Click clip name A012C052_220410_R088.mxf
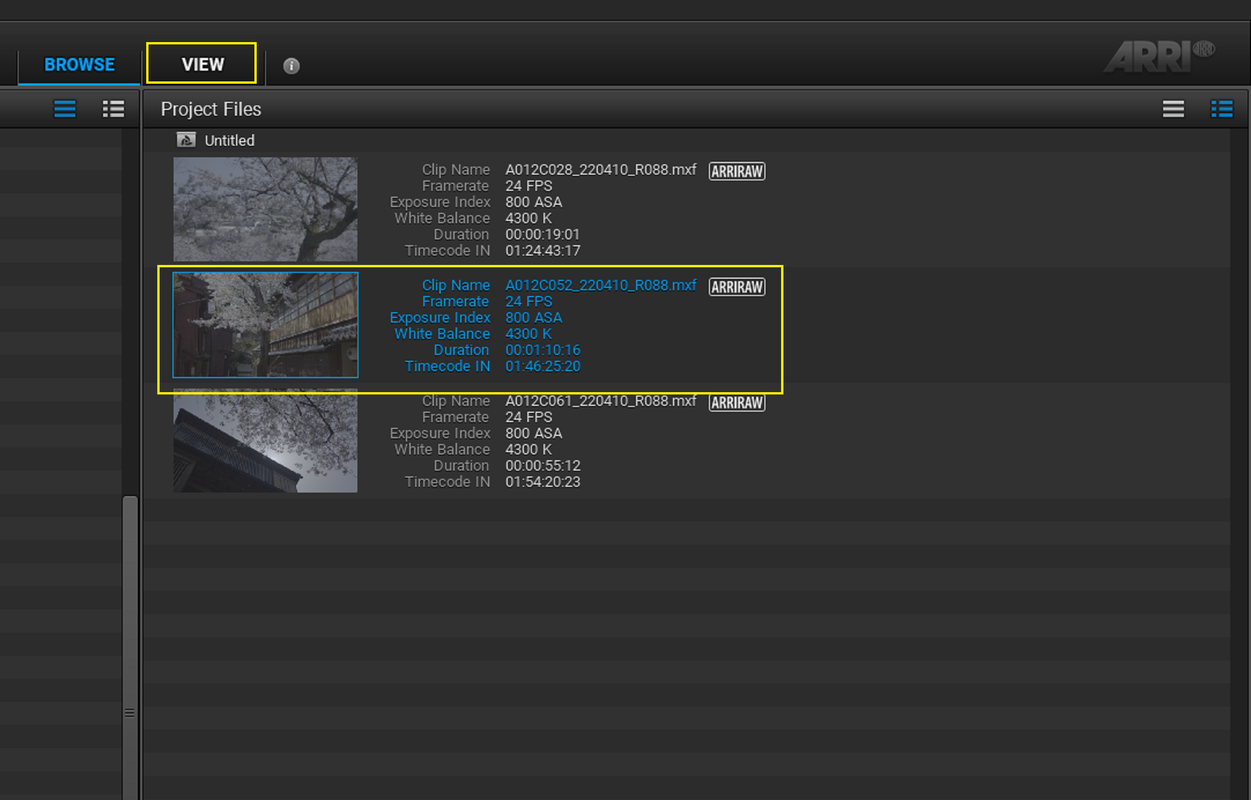1251x800 pixels. click(601, 285)
